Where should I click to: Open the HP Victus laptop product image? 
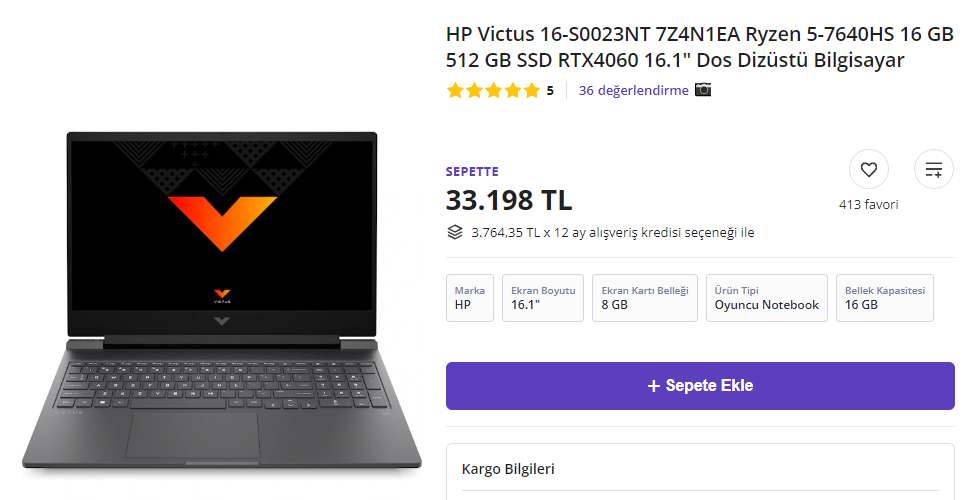222,300
